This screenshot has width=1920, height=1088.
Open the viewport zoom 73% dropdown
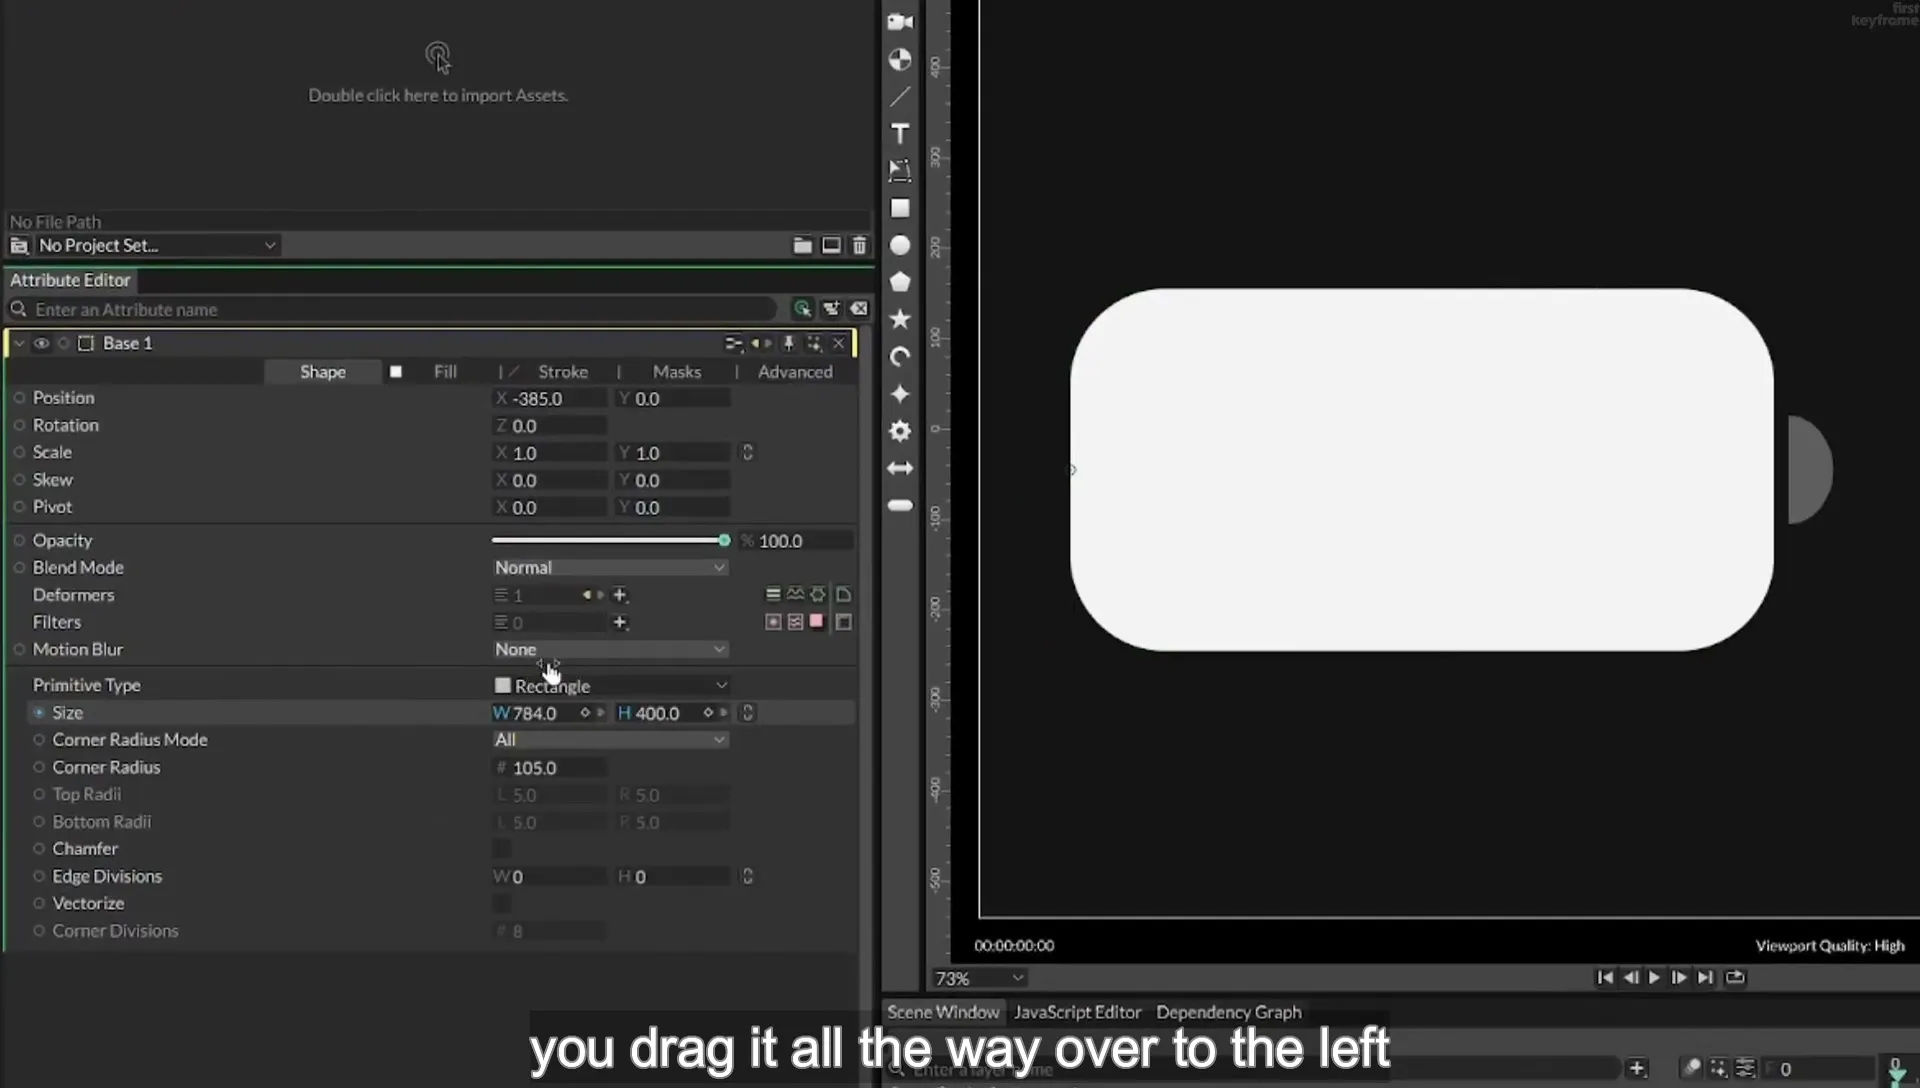point(979,978)
